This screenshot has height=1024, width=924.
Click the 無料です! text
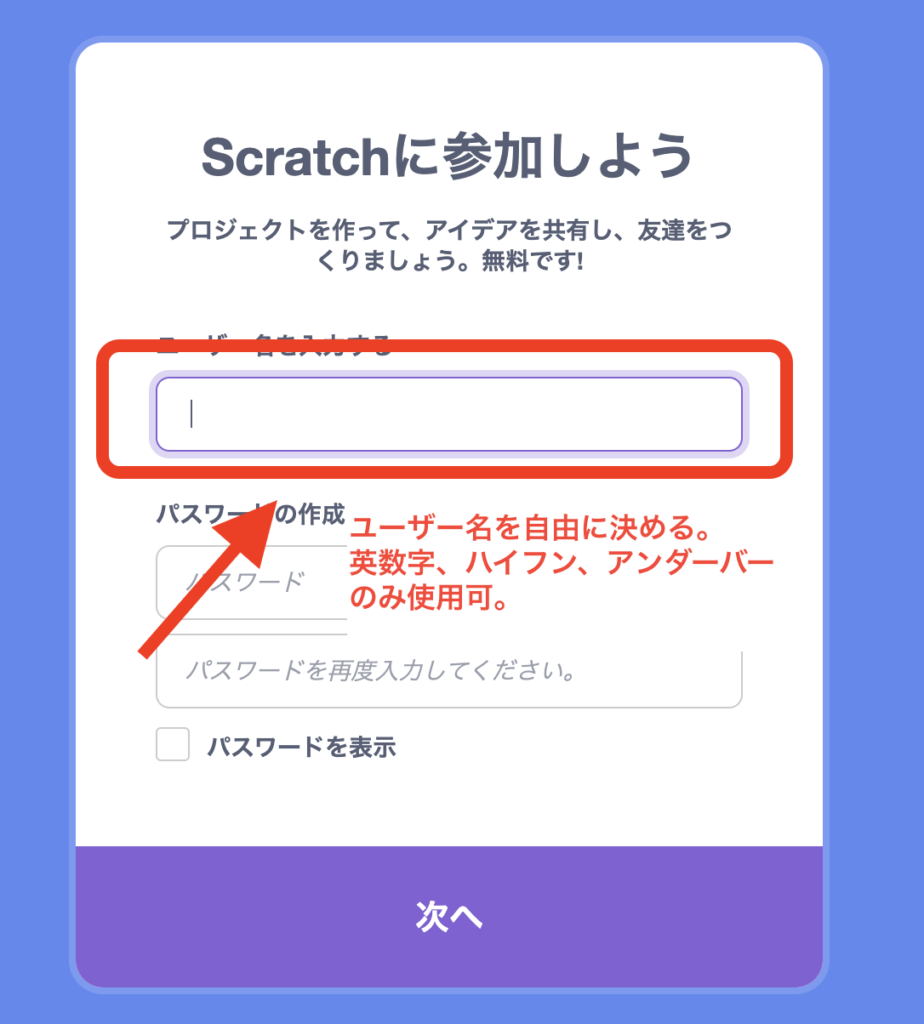point(532,261)
